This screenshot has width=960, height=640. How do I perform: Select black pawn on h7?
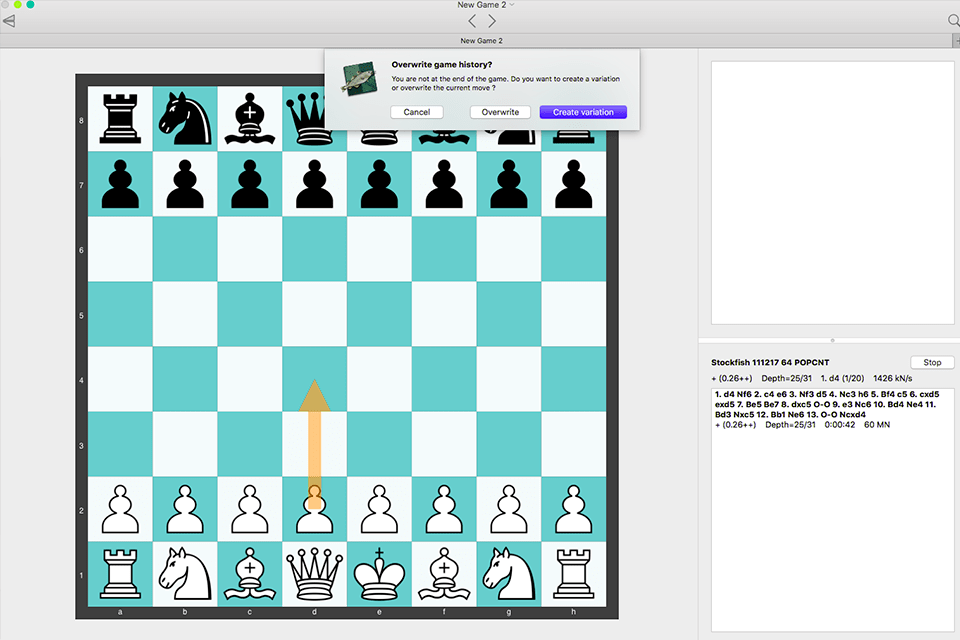[x=574, y=184]
